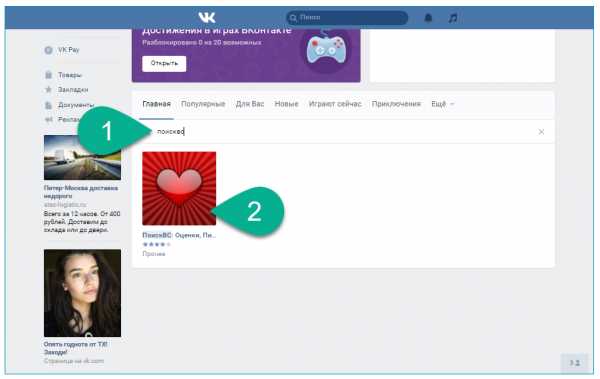This screenshot has width=600, height=379.
Task: Click the Открыть button on the achievements banner
Action: [164, 64]
